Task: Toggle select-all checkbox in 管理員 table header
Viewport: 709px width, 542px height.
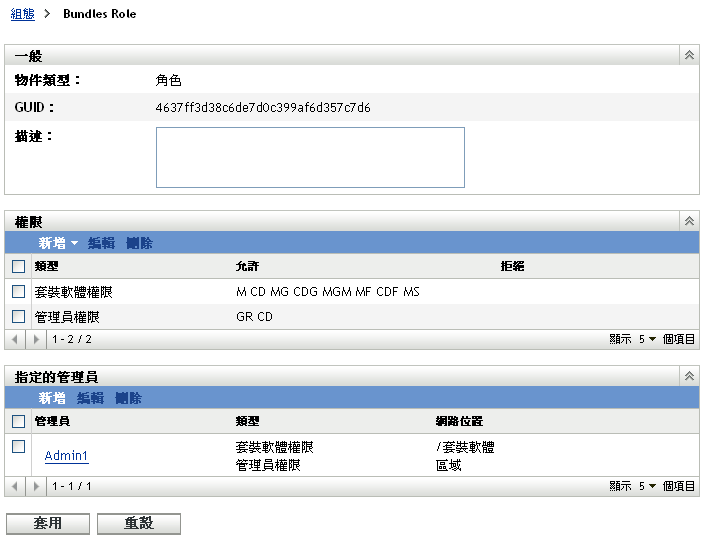Action: (x=19, y=421)
